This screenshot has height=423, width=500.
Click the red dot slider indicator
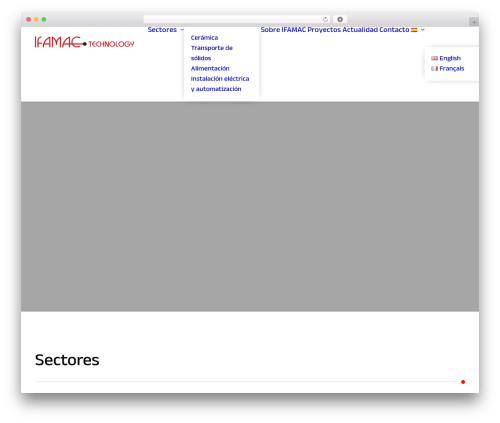tap(463, 382)
